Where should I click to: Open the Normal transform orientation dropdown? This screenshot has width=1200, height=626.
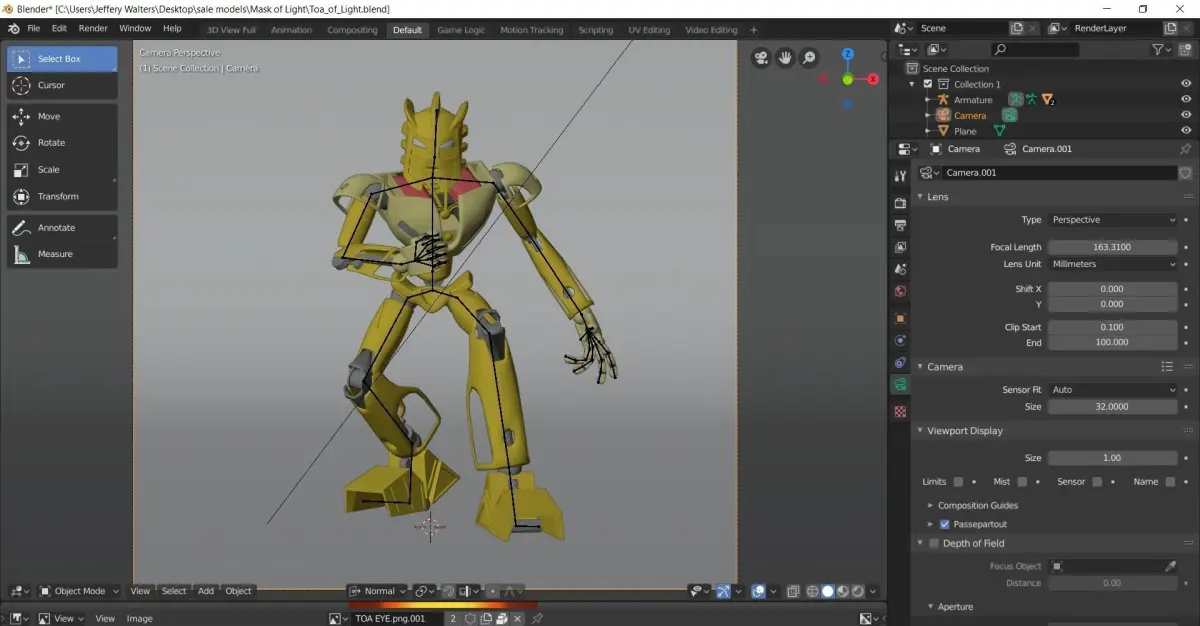pos(378,591)
